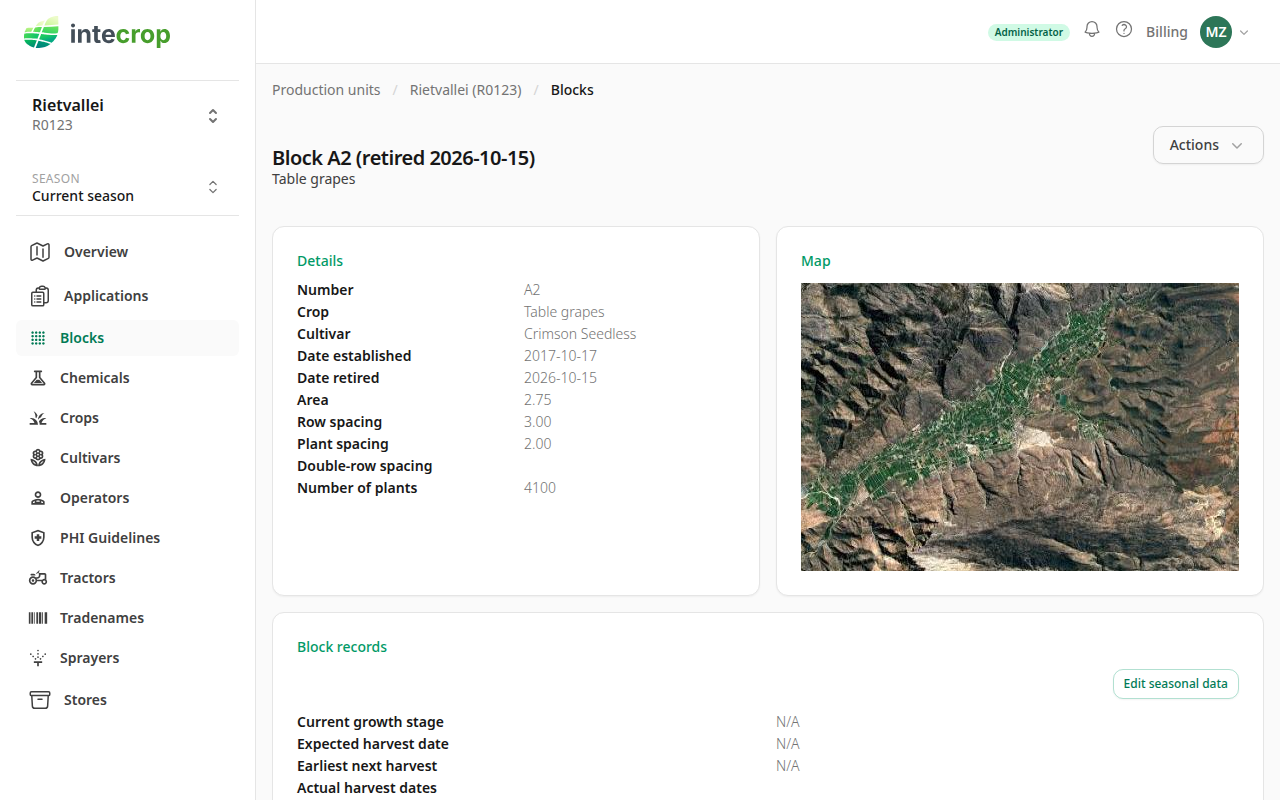Click the Operators person icon
The height and width of the screenshot is (800, 1280).
pos(38,498)
